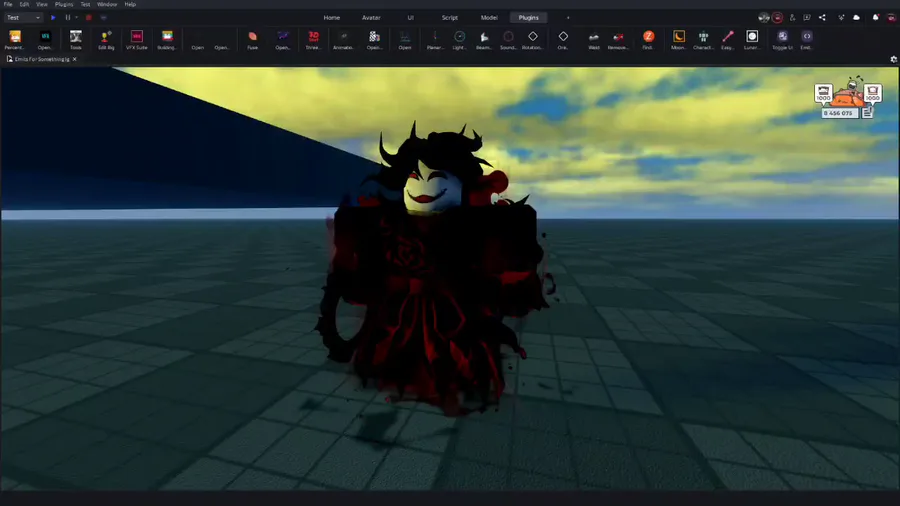The width and height of the screenshot is (900, 506).
Task: Open the View menu
Action: click(x=41, y=4)
